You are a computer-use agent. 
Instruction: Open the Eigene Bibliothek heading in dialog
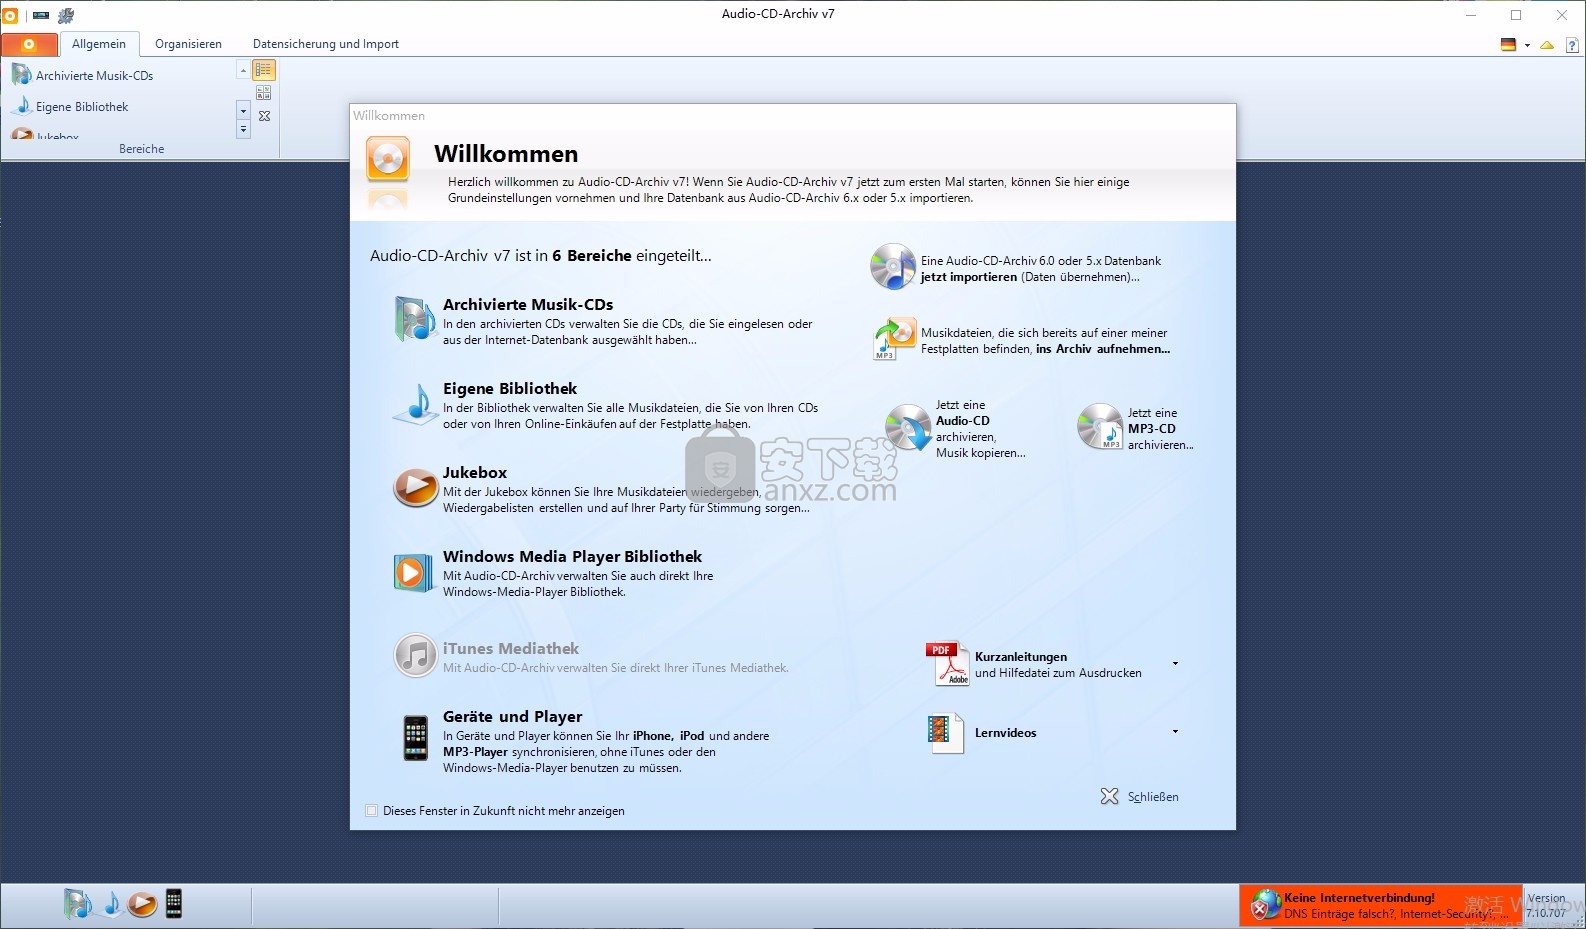coord(510,388)
